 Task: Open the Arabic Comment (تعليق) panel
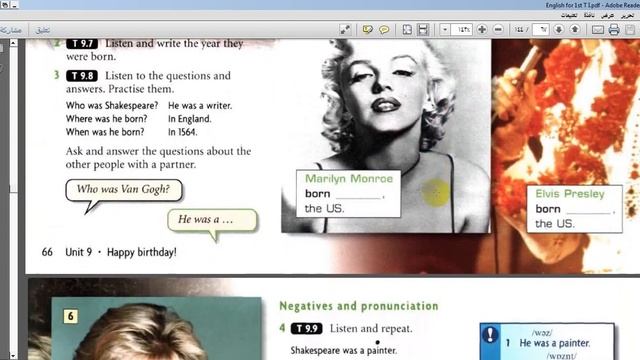(42, 30)
